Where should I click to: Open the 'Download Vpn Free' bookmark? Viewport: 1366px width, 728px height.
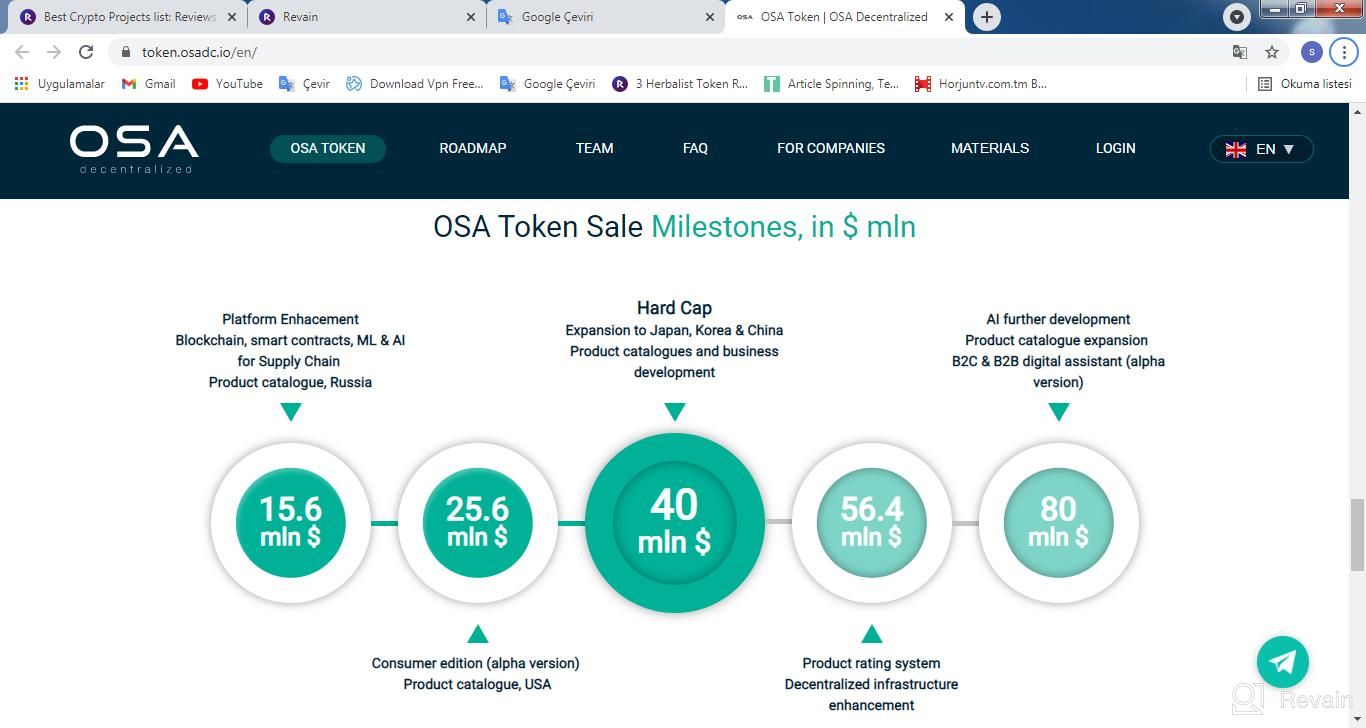point(414,84)
